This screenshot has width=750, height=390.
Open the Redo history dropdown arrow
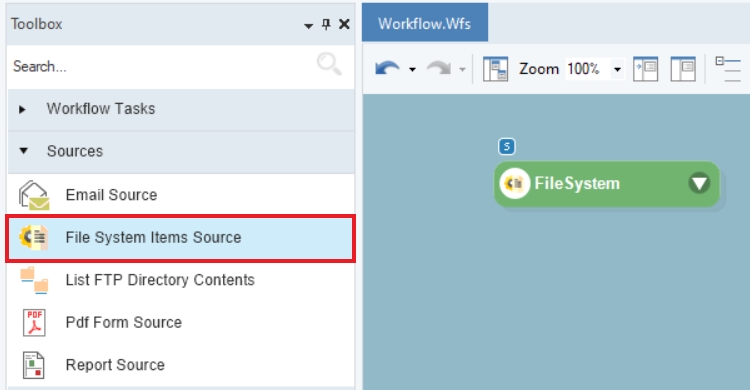[462, 70]
